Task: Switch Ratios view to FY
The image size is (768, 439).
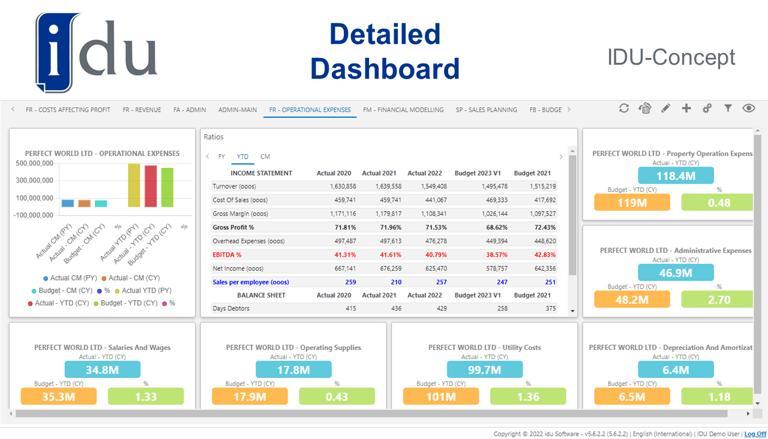Action: 221,157
